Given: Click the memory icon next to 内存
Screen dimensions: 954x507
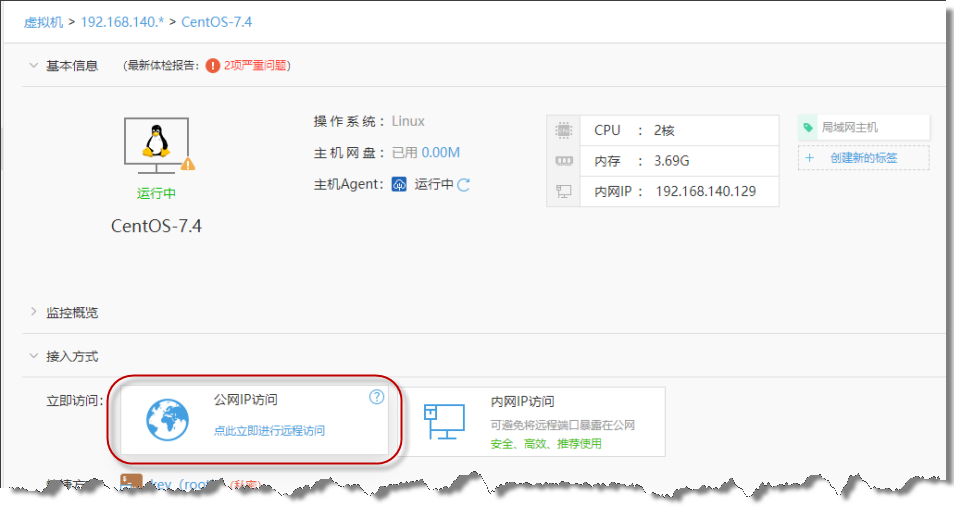Looking at the screenshot, I should pos(564,161).
